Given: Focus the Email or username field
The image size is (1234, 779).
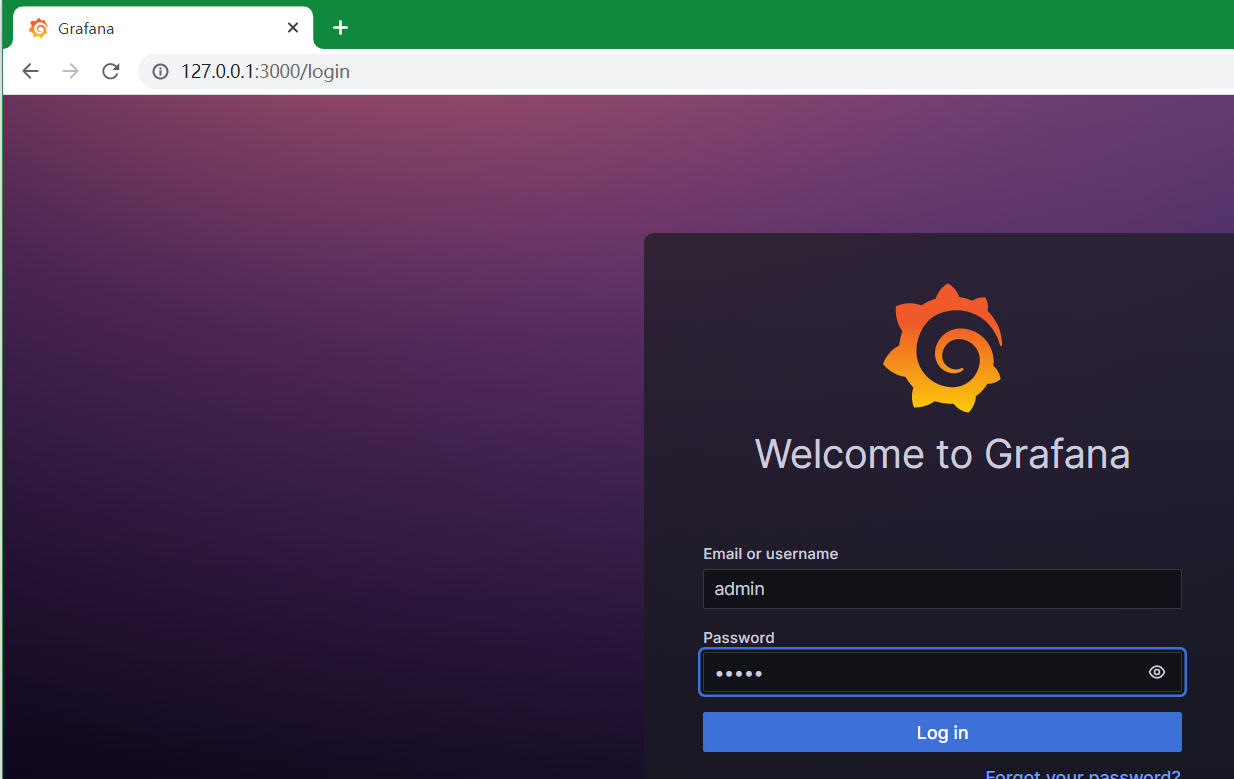Looking at the screenshot, I should [x=942, y=589].
